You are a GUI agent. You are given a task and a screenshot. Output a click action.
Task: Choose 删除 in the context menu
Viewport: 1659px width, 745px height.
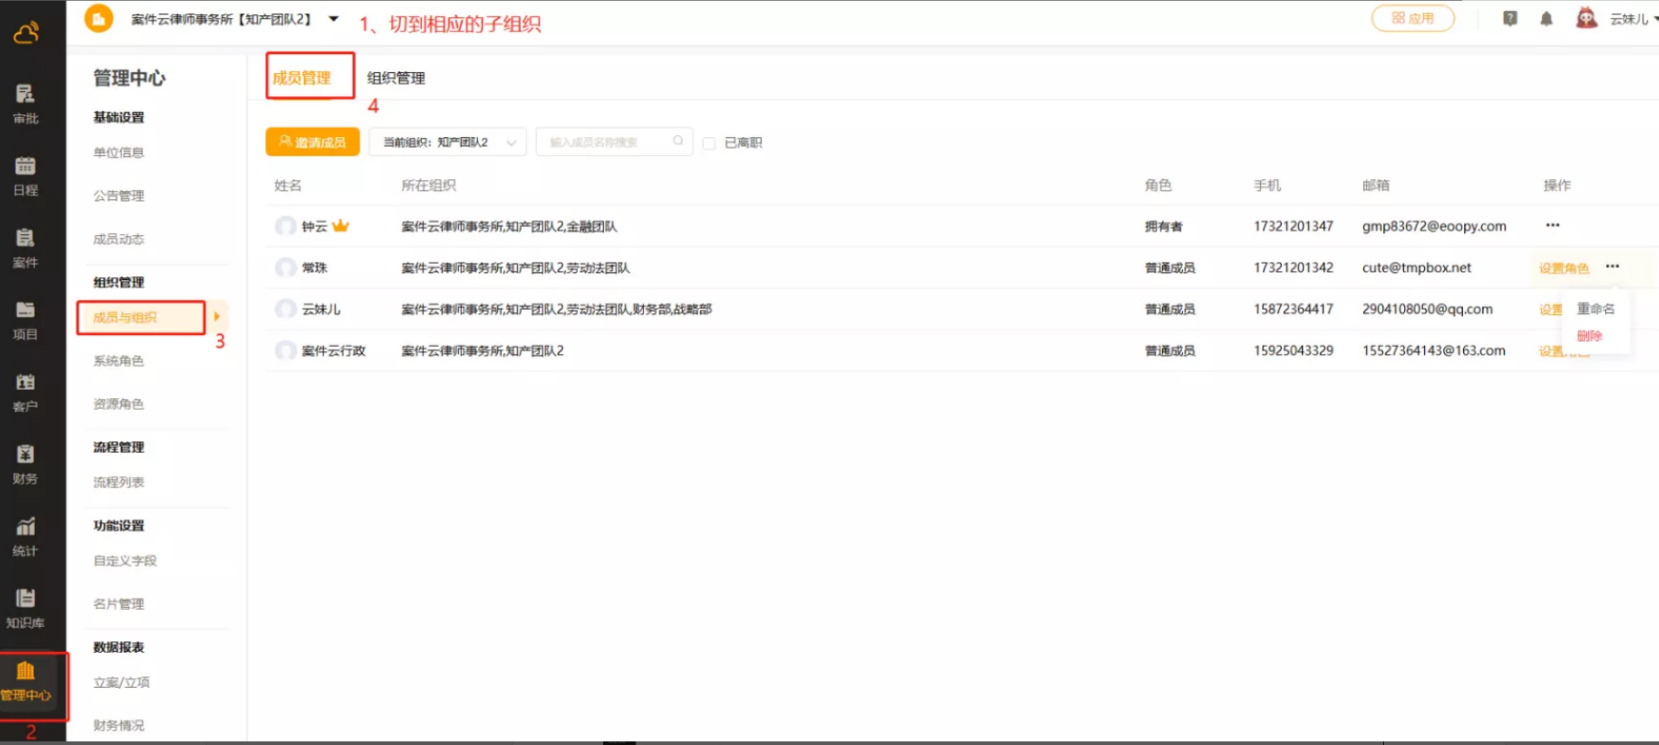(x=1589, y=336)
